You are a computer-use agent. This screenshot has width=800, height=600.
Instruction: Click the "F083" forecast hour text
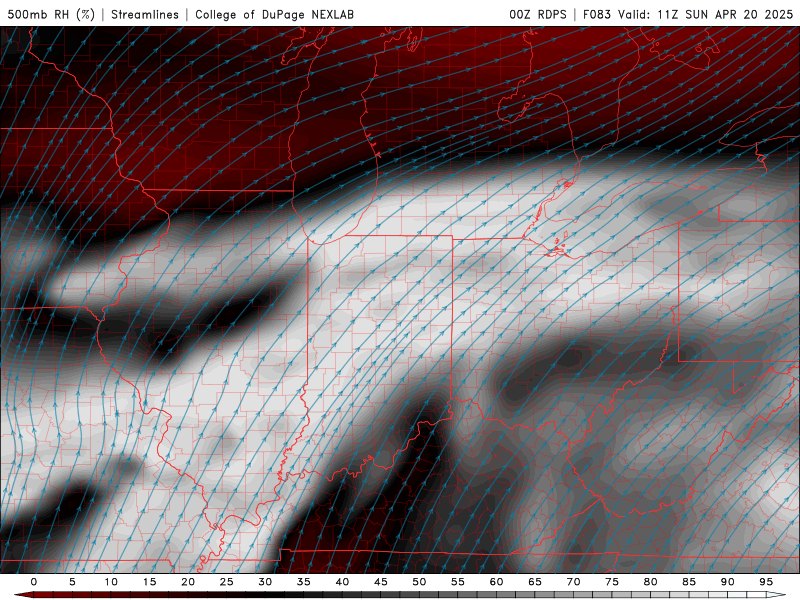point(596,14)
